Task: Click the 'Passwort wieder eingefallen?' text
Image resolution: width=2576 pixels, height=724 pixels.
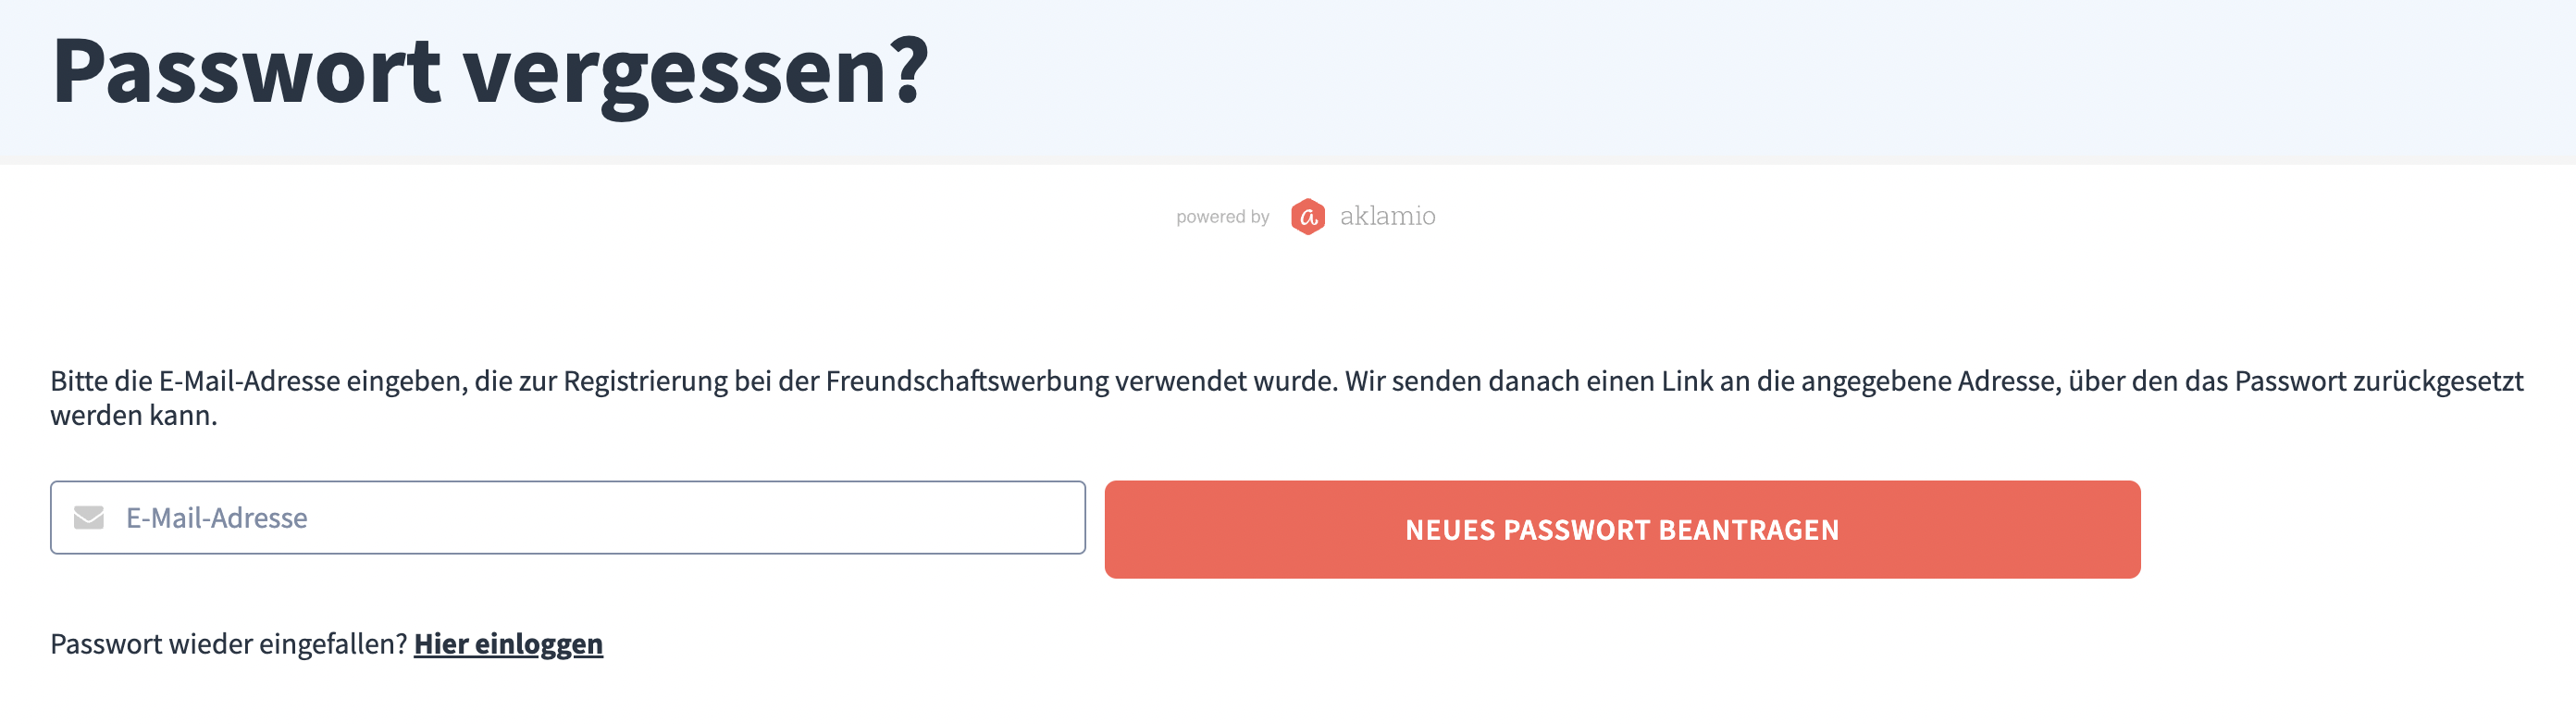Action: click(x=229, y=643)
